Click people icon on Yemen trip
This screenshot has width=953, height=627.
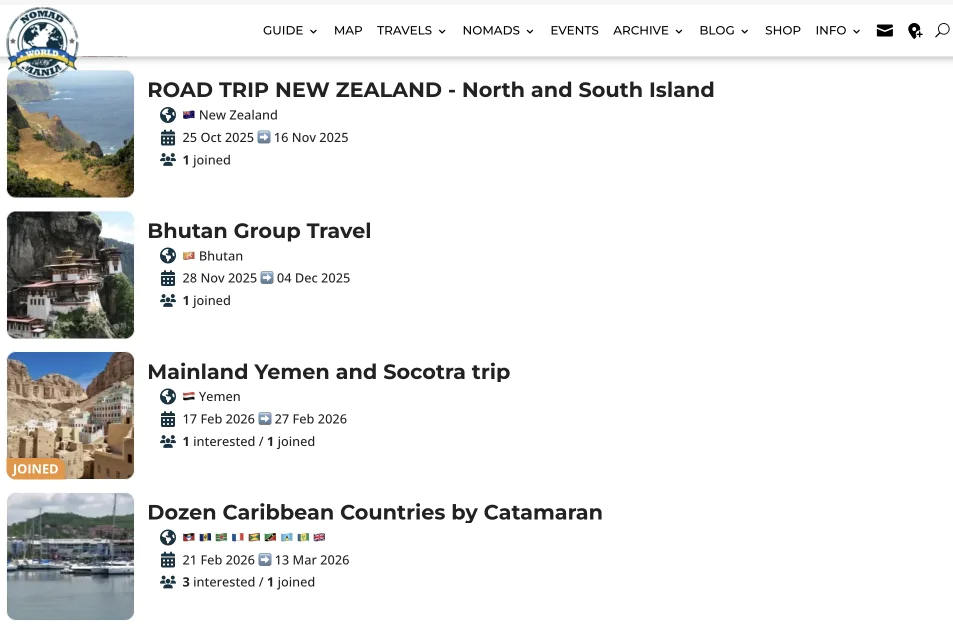point(168,441)
